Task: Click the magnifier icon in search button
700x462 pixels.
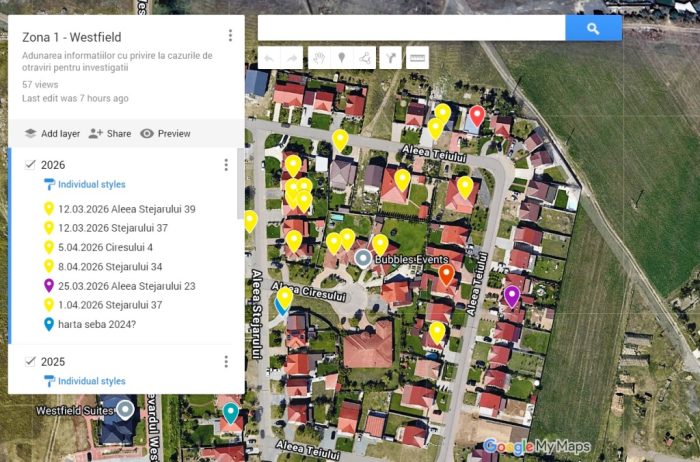Action: tap(593, 29)
